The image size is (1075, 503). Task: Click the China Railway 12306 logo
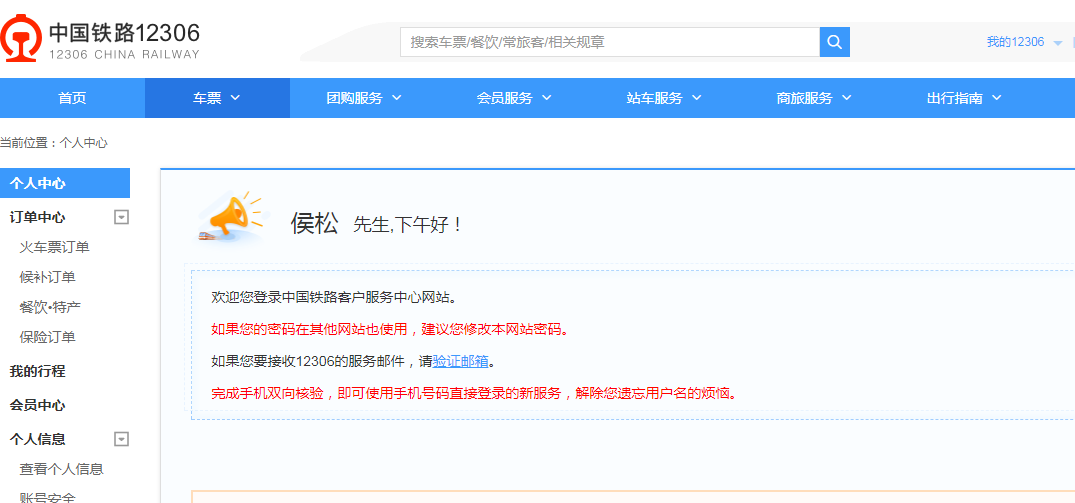[100, 40]
